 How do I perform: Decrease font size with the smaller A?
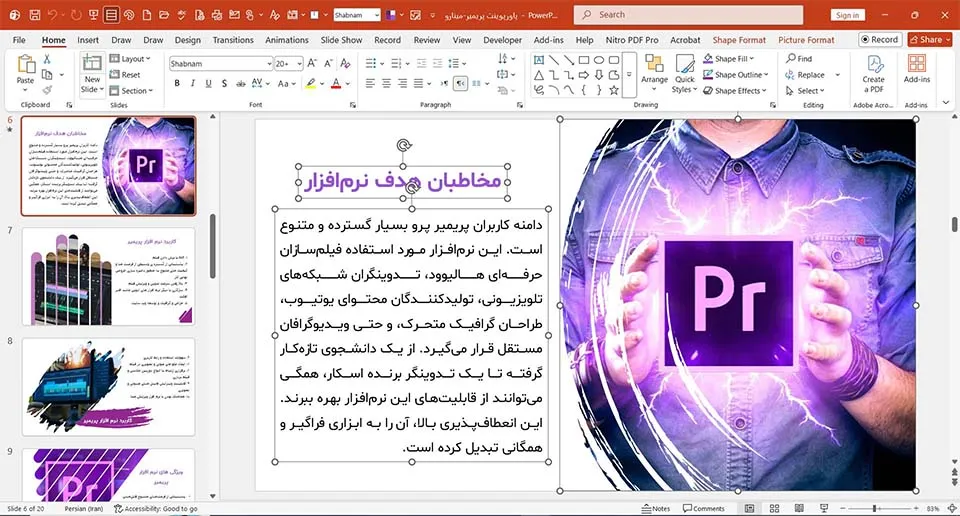point(329,63)
